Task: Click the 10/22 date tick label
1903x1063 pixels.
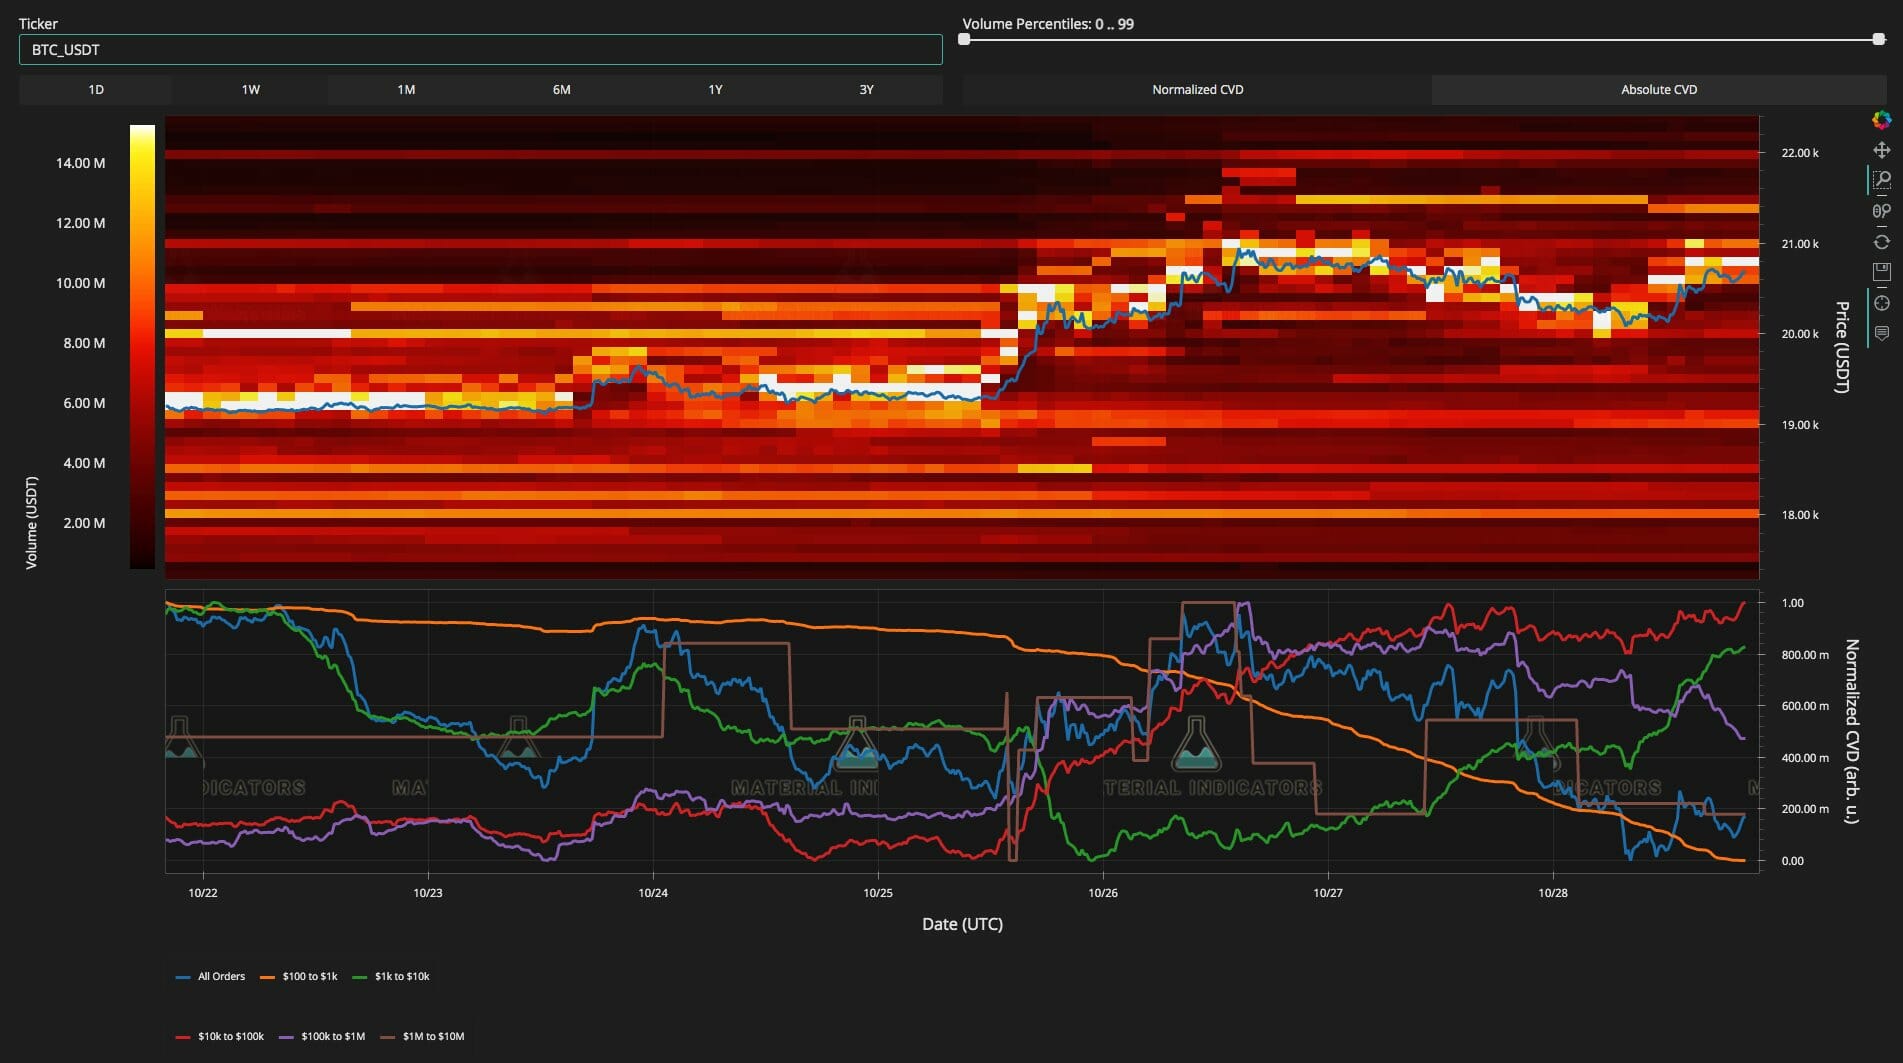Action: pos(203,893)
